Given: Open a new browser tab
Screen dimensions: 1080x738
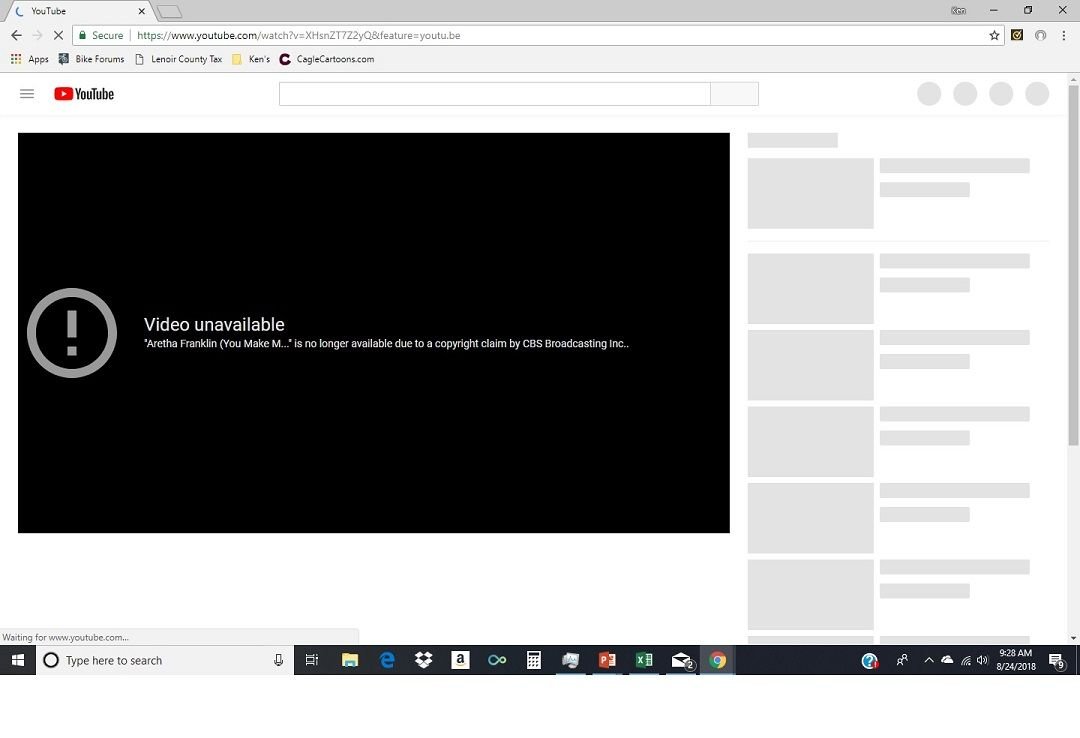Looking at the screenshot, I should [x=169, y=11].
